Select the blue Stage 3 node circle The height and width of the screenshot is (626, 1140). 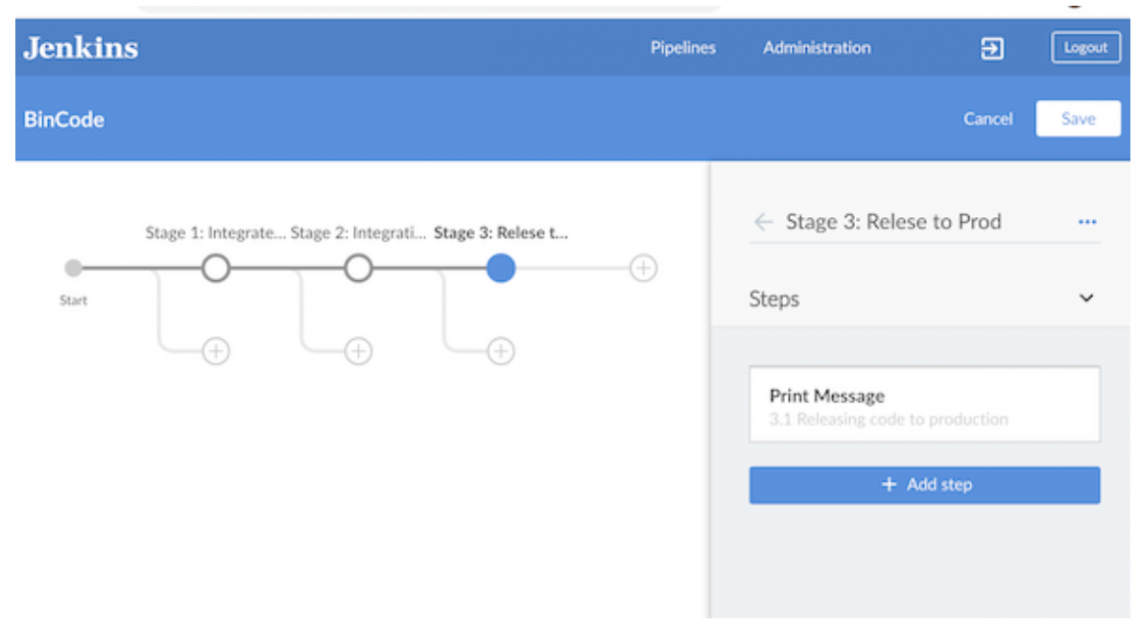tap(501, 268)
